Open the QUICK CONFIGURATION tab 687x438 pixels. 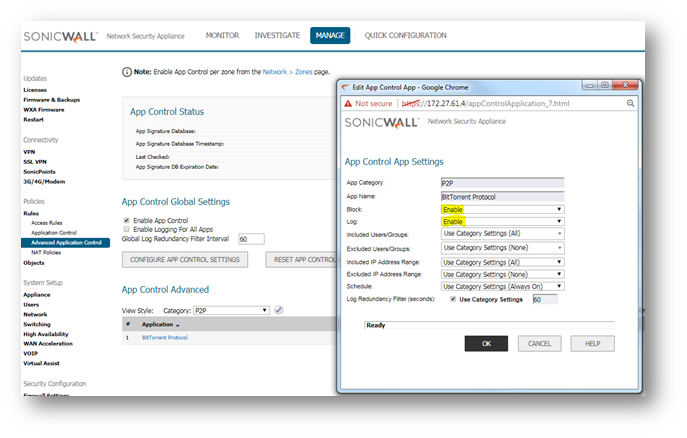405,35
